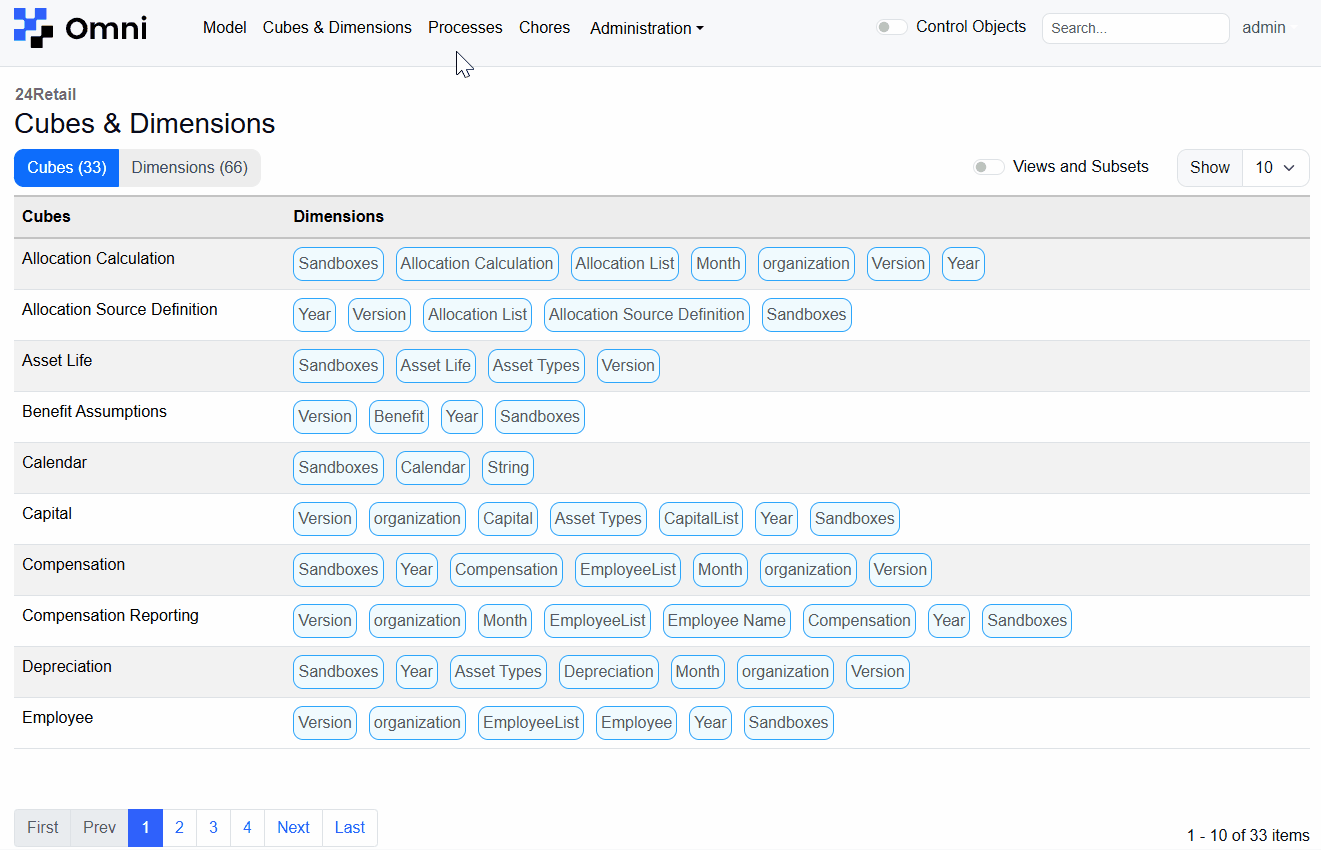Viewport: 1321px width, 850px height.
Task: Open the Chores page
Action: coord(544,27)
